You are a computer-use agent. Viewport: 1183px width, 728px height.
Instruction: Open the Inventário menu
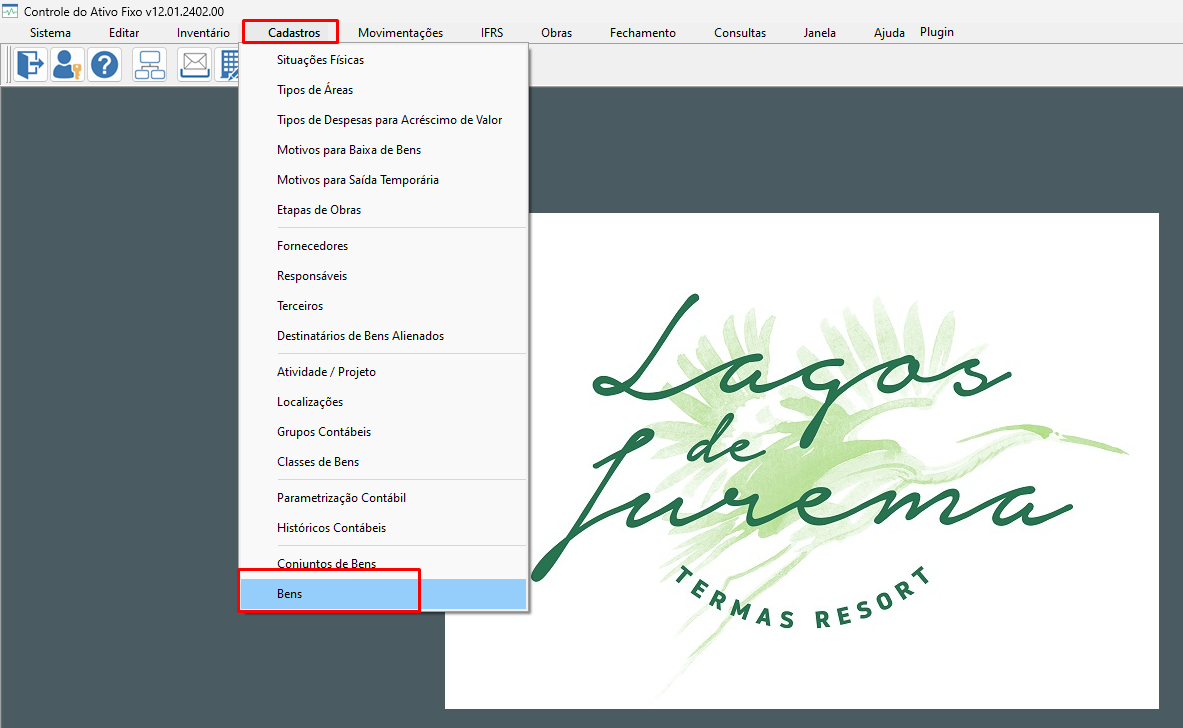pos(203,32)
